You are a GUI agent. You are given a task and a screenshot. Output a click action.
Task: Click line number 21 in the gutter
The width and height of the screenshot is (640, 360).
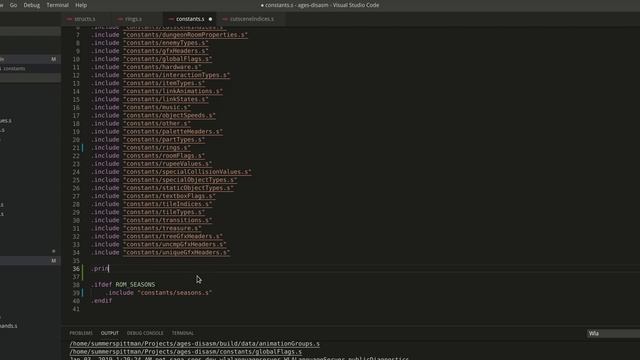(x=76, y=148)
